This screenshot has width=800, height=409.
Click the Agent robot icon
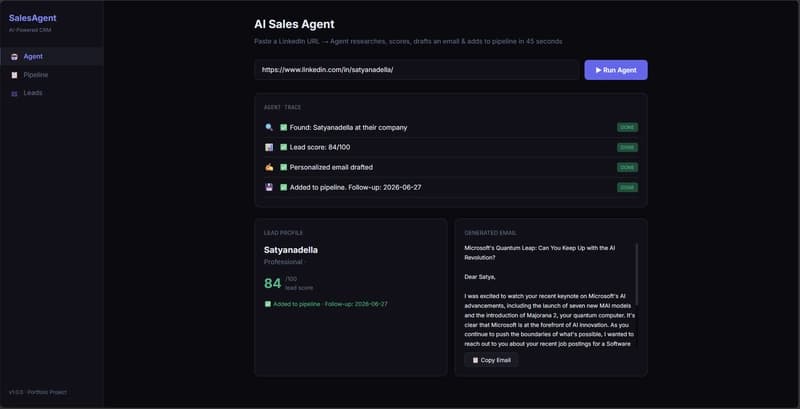14,57
